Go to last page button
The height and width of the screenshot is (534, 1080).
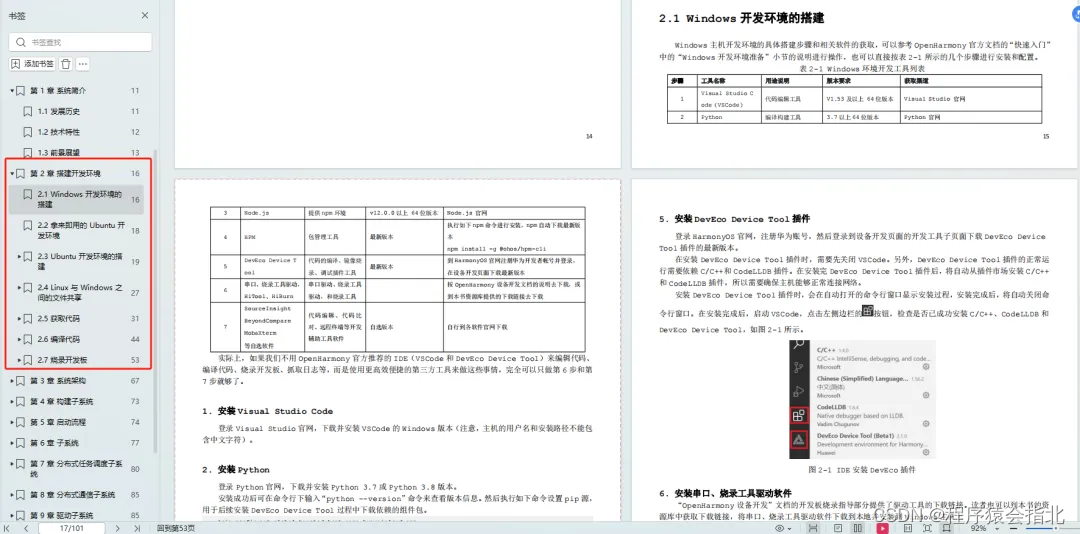[137, 528]
